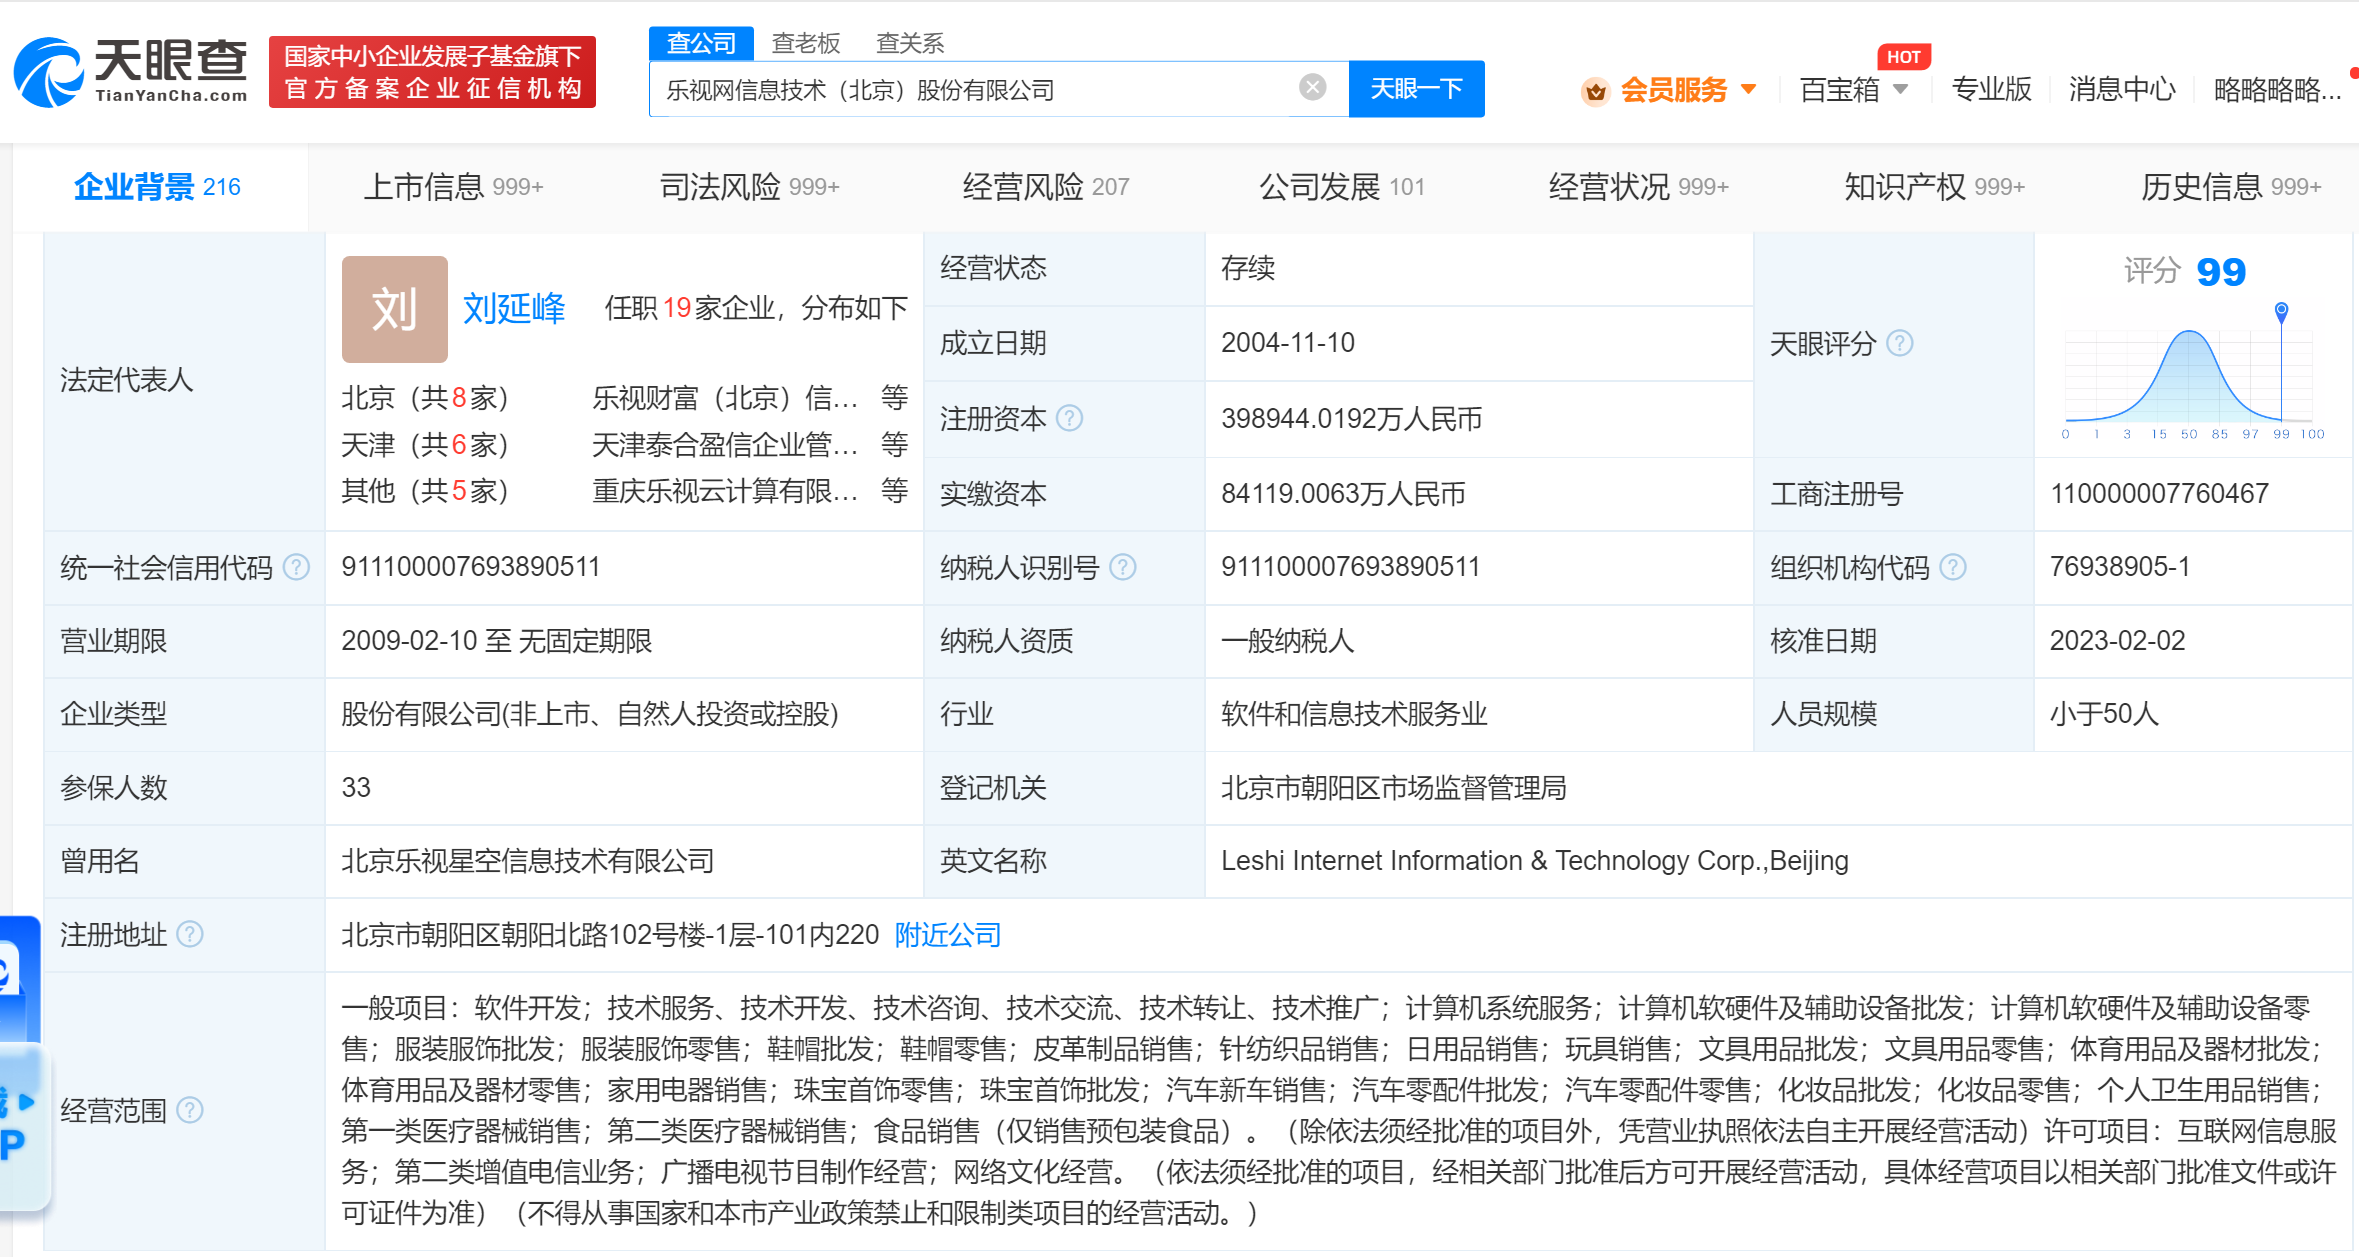Open the 经营风险 tab

pos(1046,187)
